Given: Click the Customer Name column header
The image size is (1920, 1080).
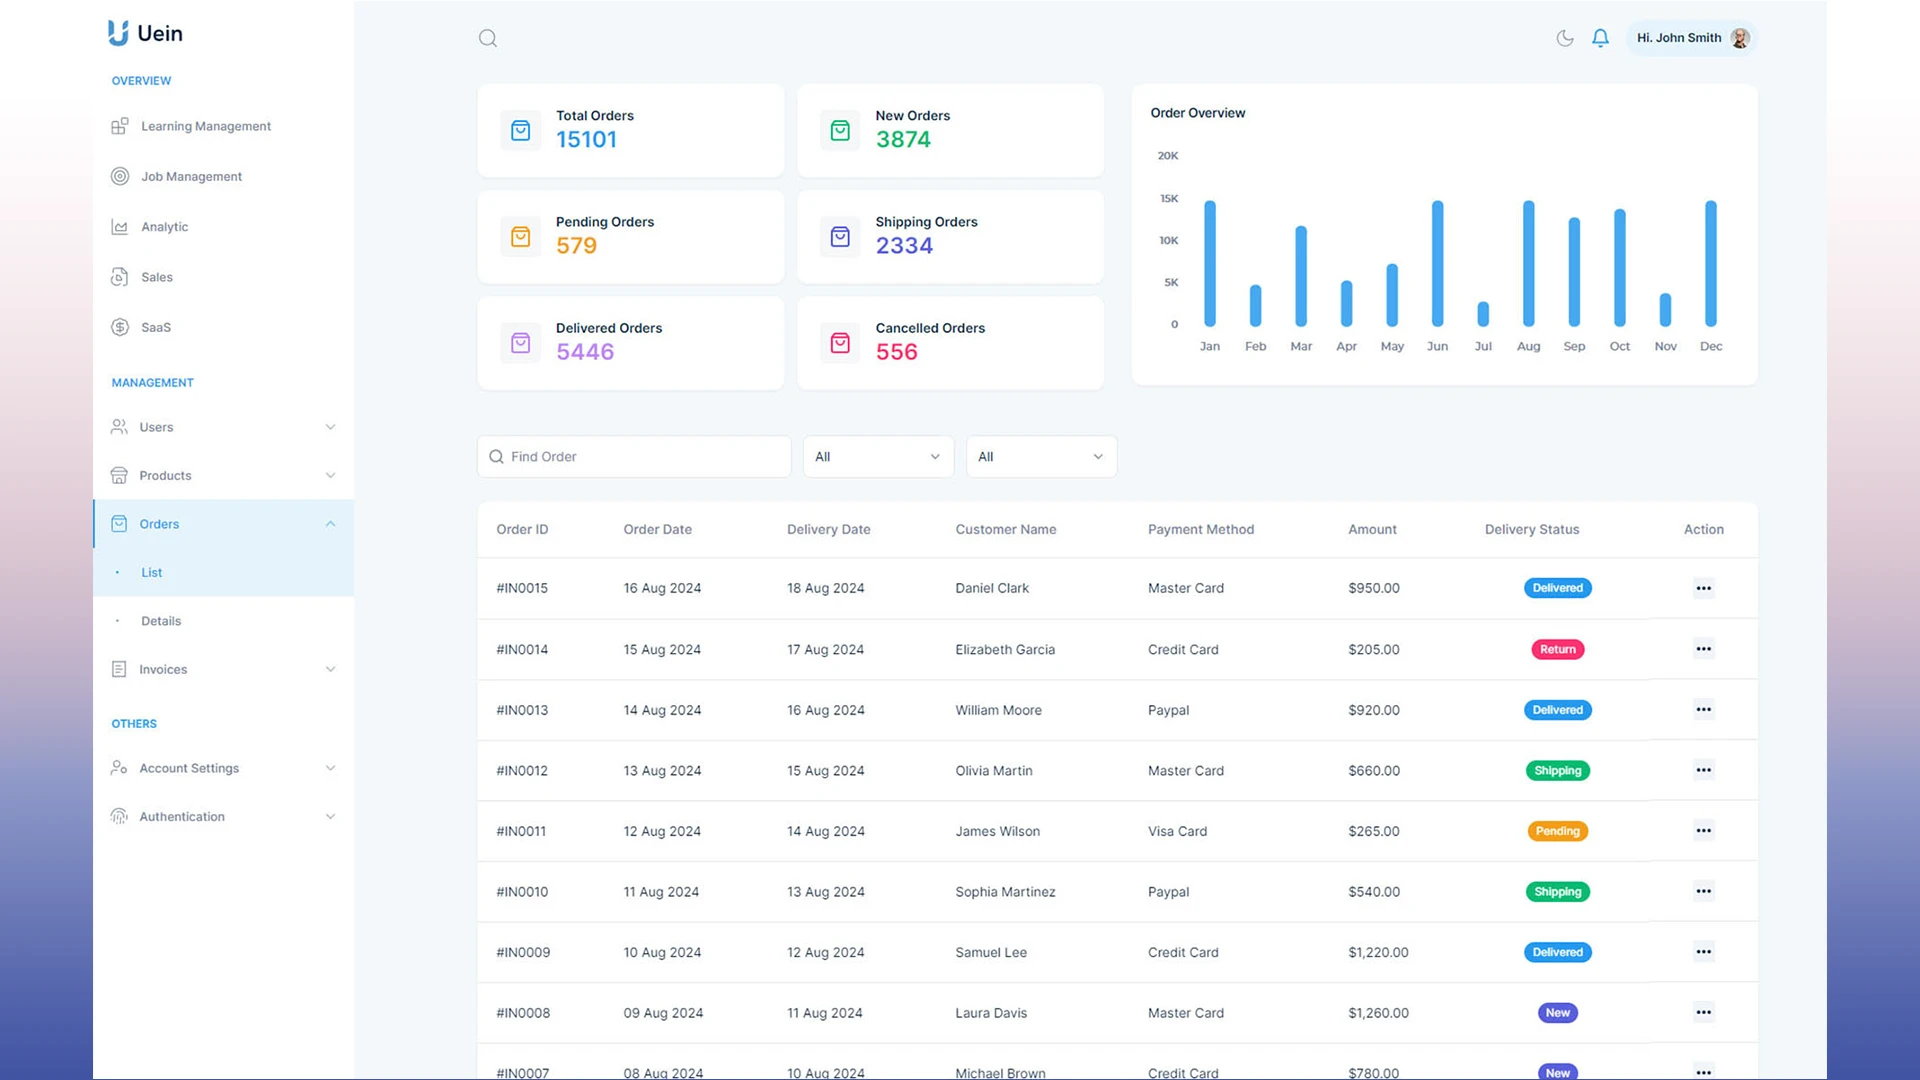Looking at the screenshot, I should (x=1005, y=529).
